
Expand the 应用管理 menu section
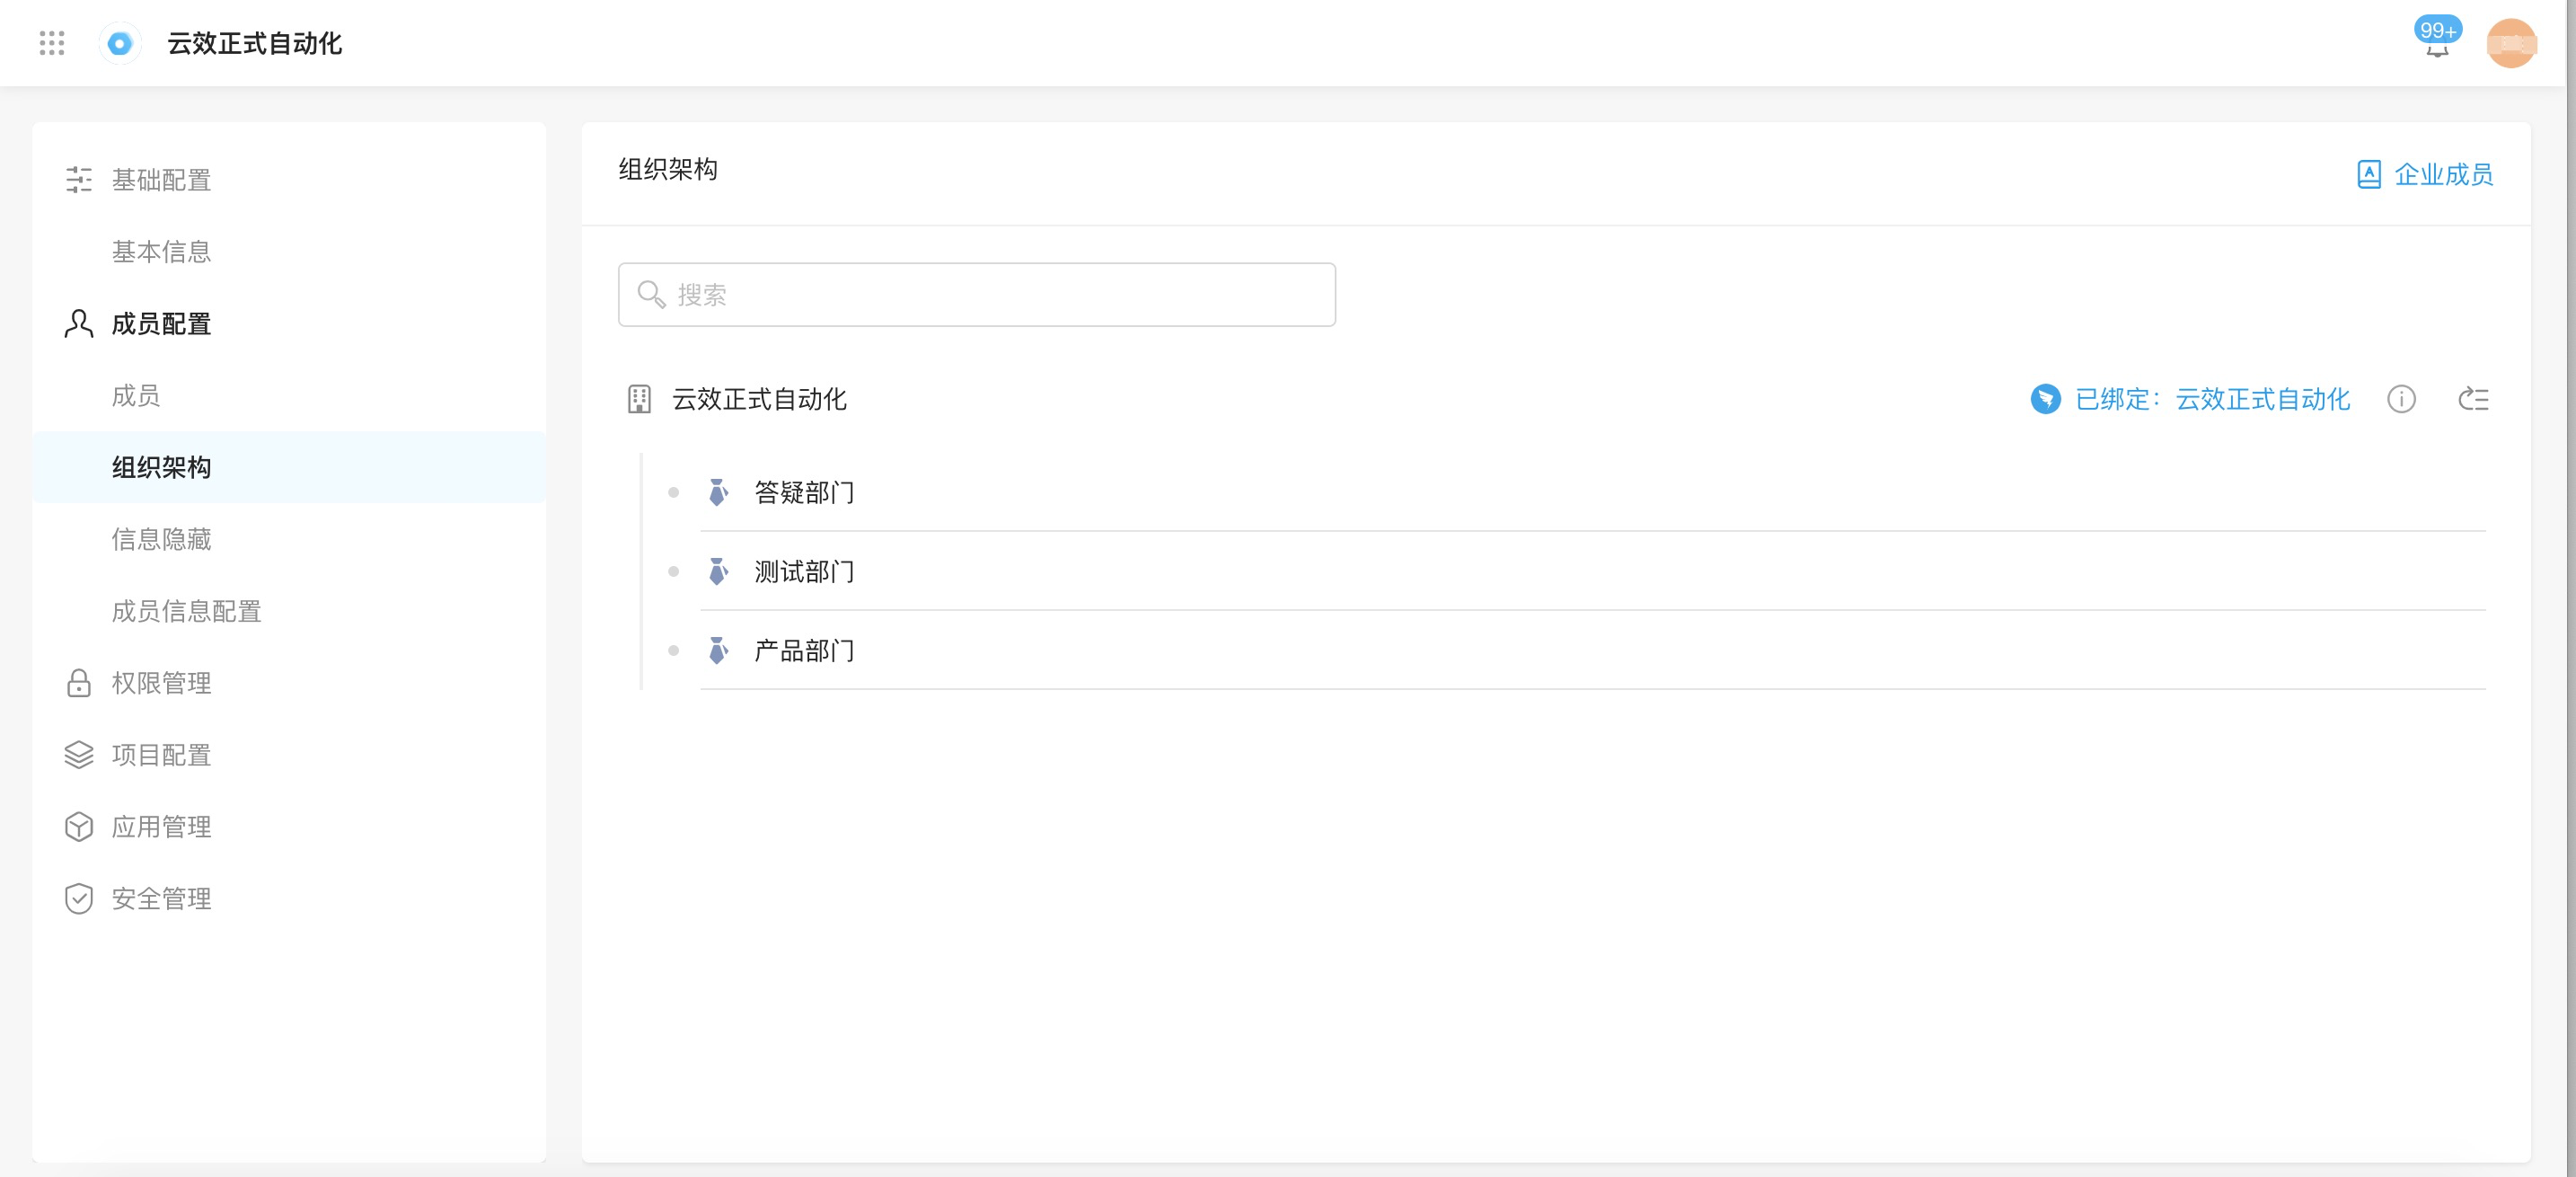[160, 827]
